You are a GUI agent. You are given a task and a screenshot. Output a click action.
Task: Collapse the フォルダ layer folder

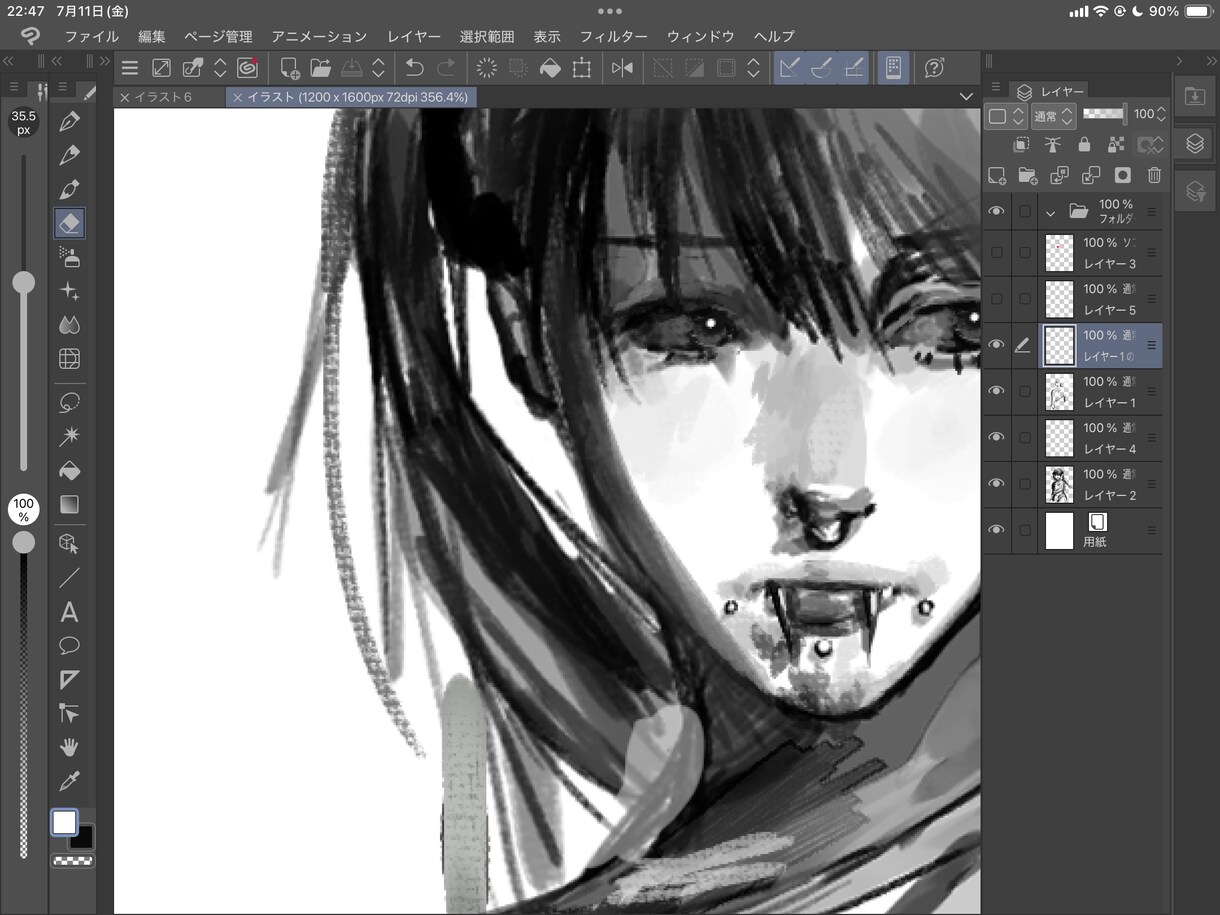(1051, 213)
